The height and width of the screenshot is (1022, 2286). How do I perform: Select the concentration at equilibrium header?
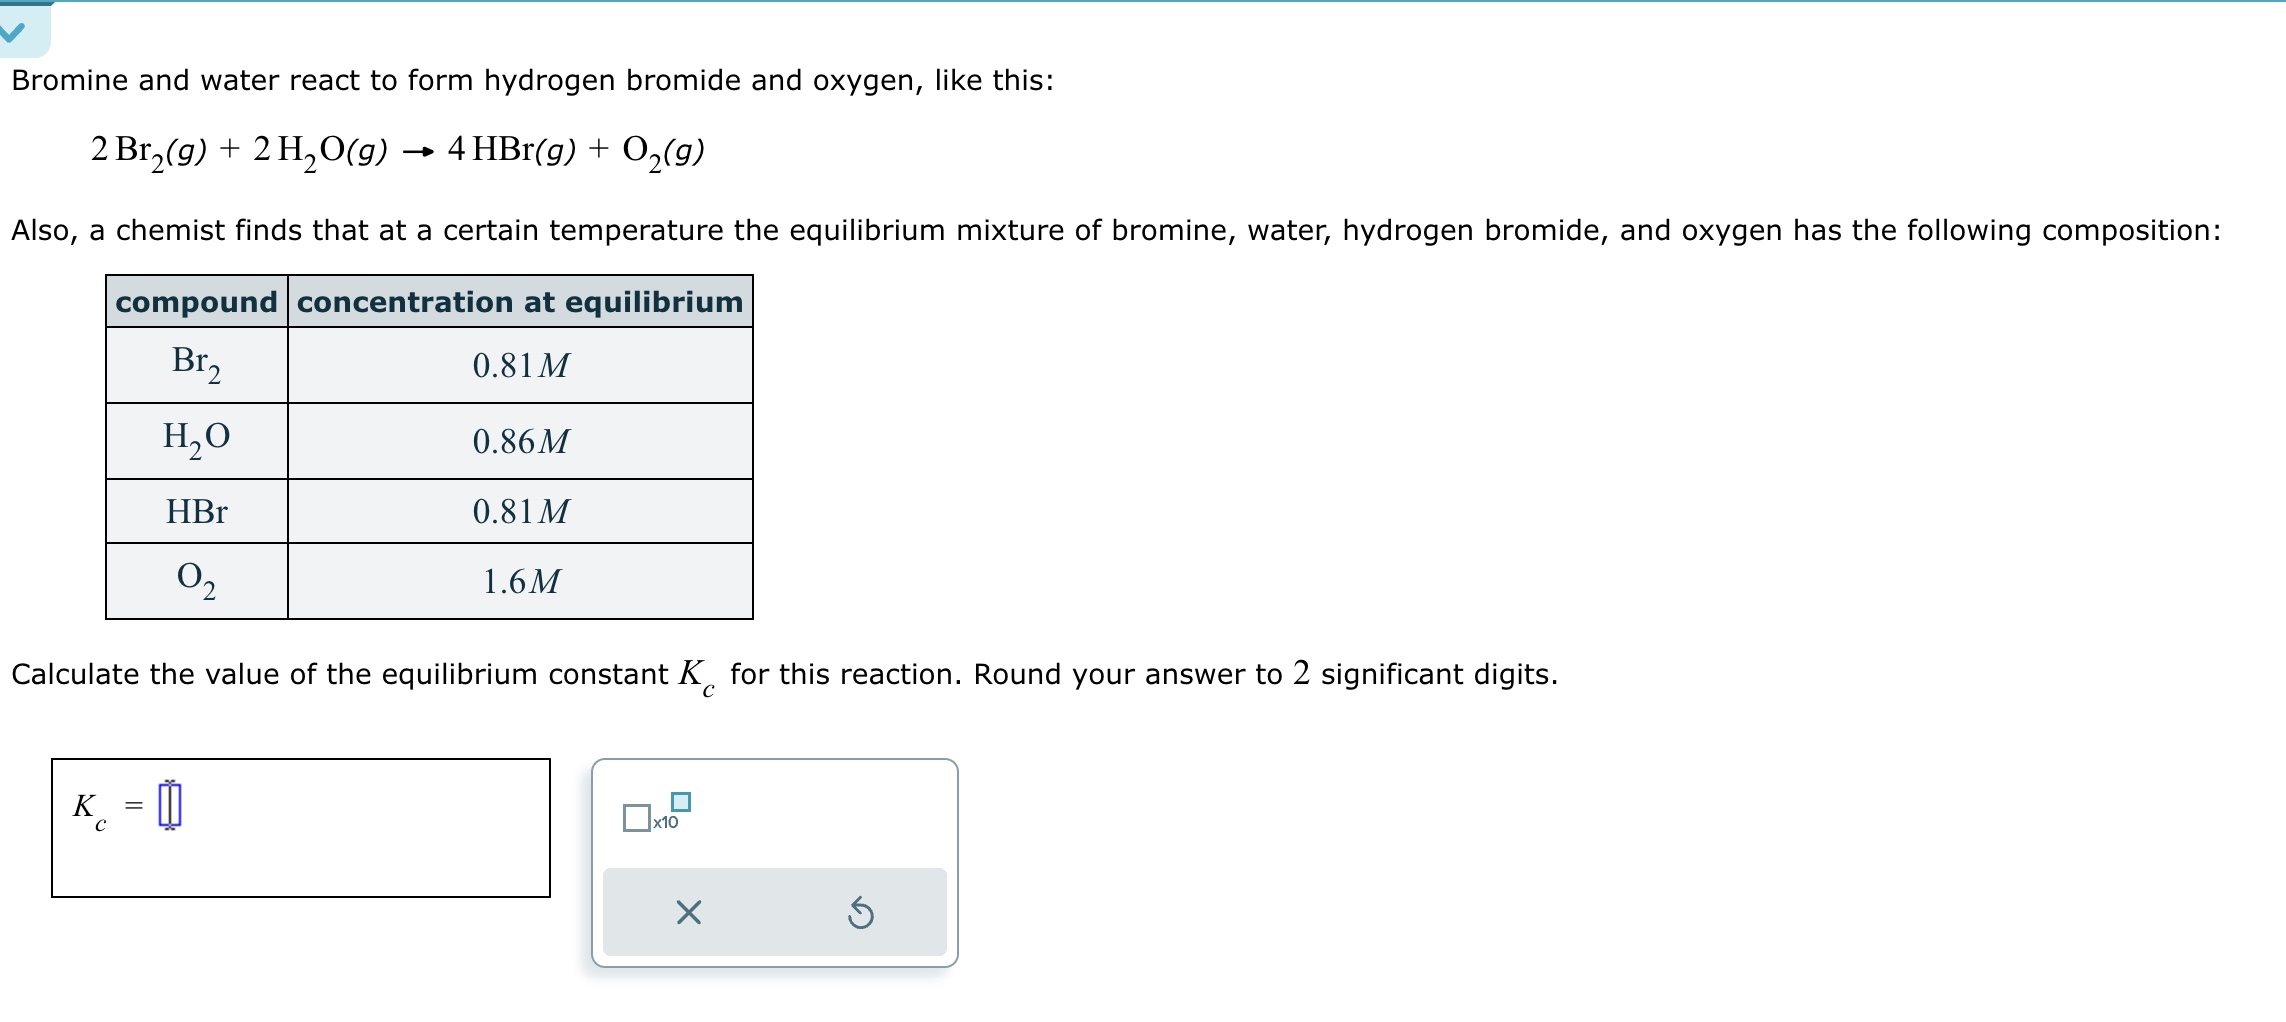[519, 302]
